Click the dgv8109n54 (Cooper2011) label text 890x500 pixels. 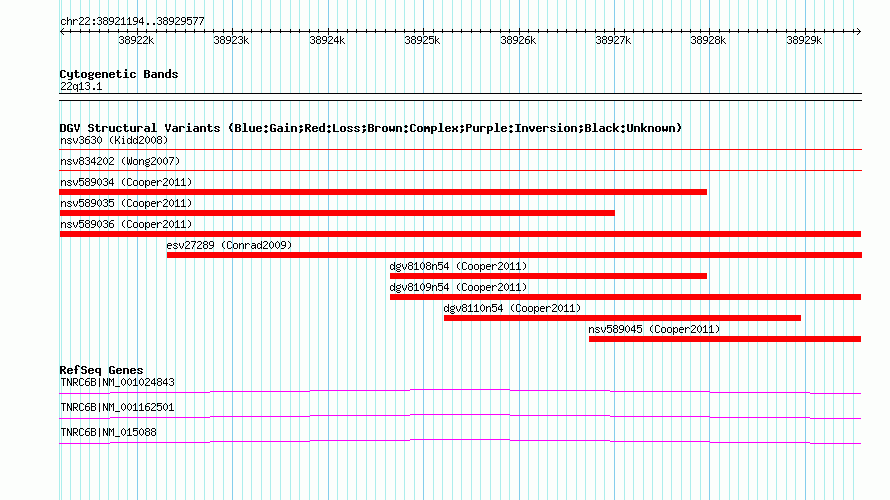click(x=459, y=287)
